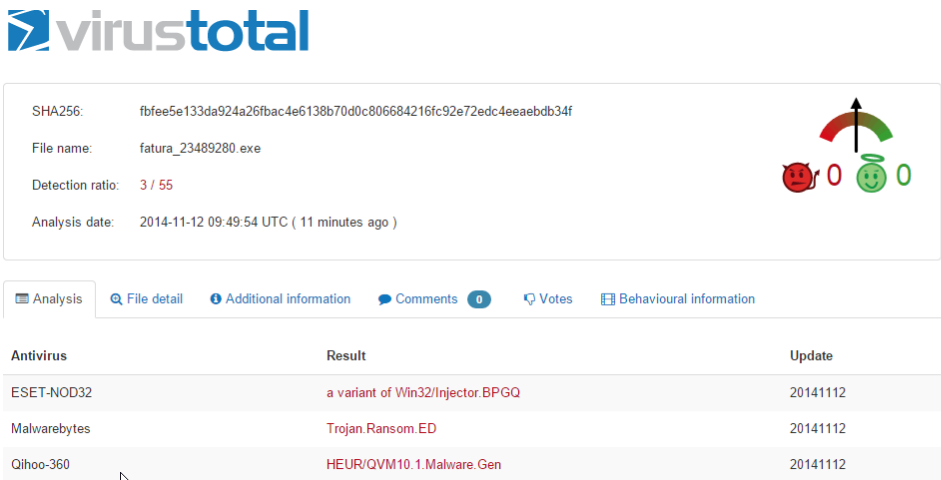Switch to the Votes tab

click(x=548, y=299)
